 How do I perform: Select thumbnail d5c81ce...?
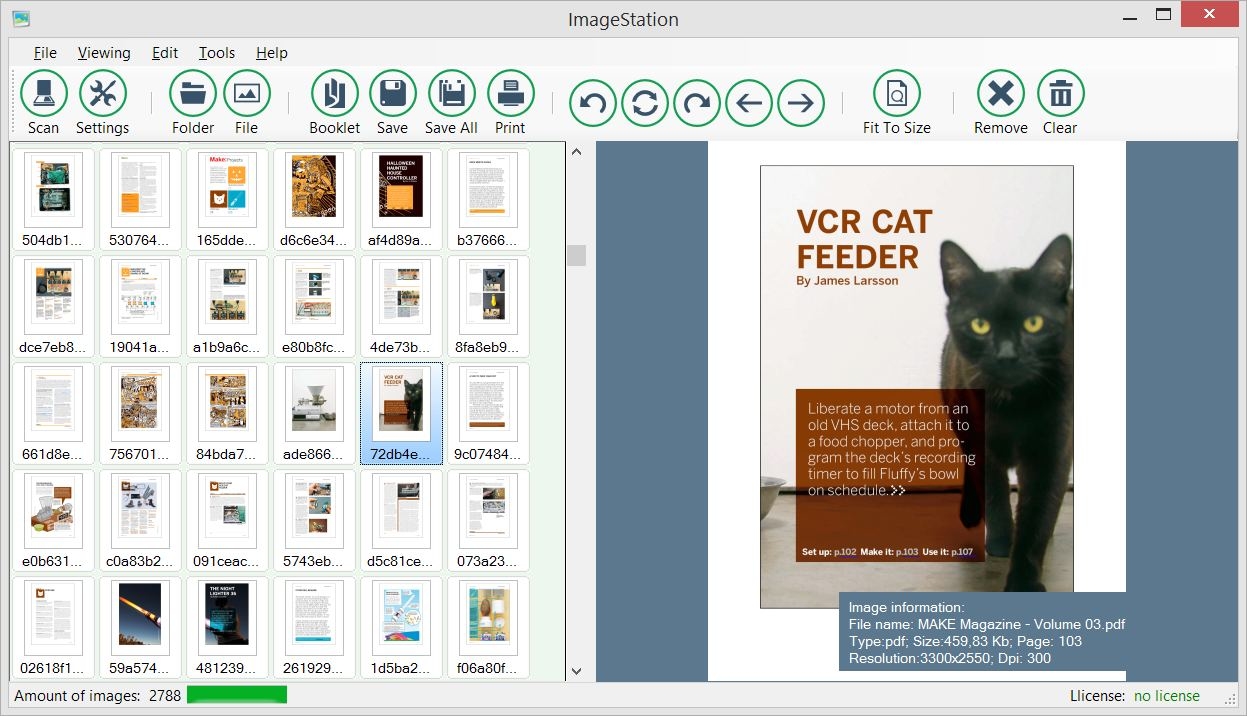(x=401, y=521)
